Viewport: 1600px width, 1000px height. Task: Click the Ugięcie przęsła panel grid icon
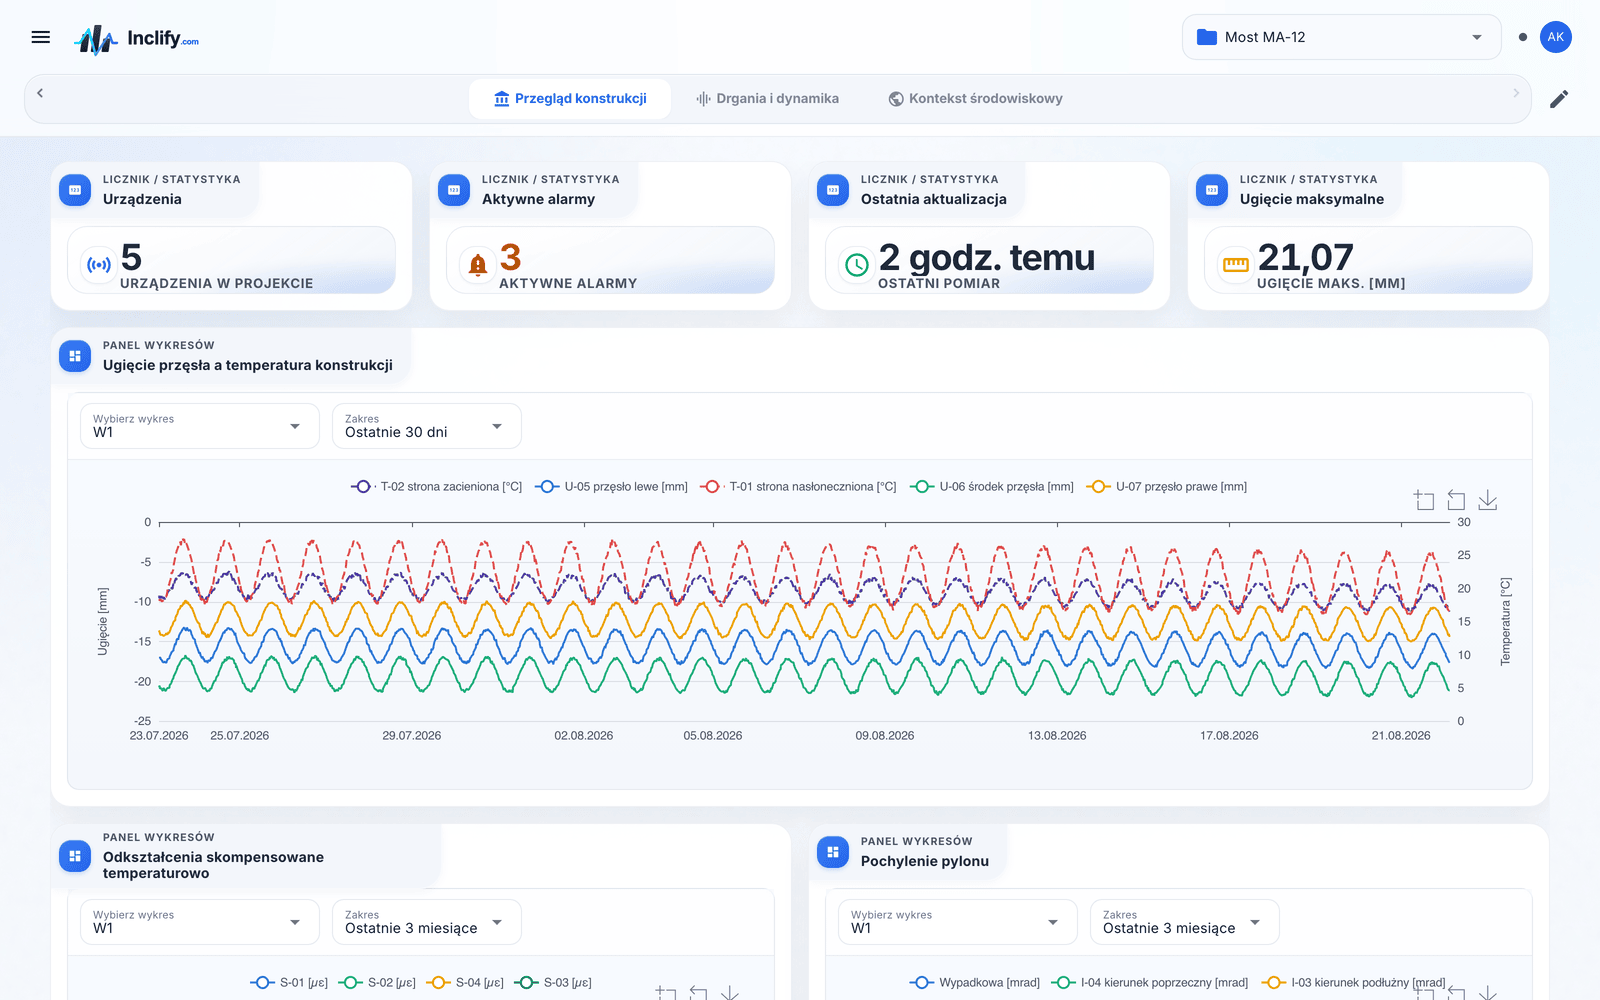click(x=75, y=356)
